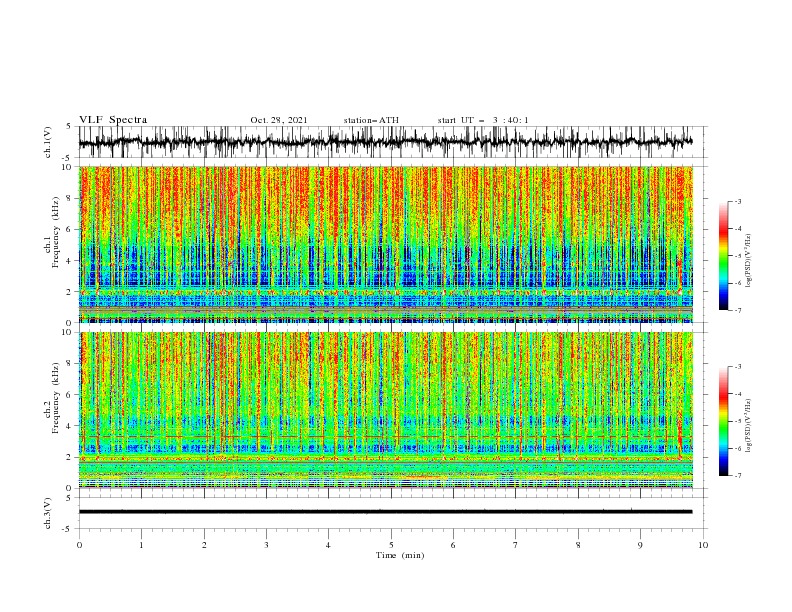Click the 'start UT = 3 :40: 1' text
Image resolution: width=792 pixels, height=612 pixels.
pos(483,120)
